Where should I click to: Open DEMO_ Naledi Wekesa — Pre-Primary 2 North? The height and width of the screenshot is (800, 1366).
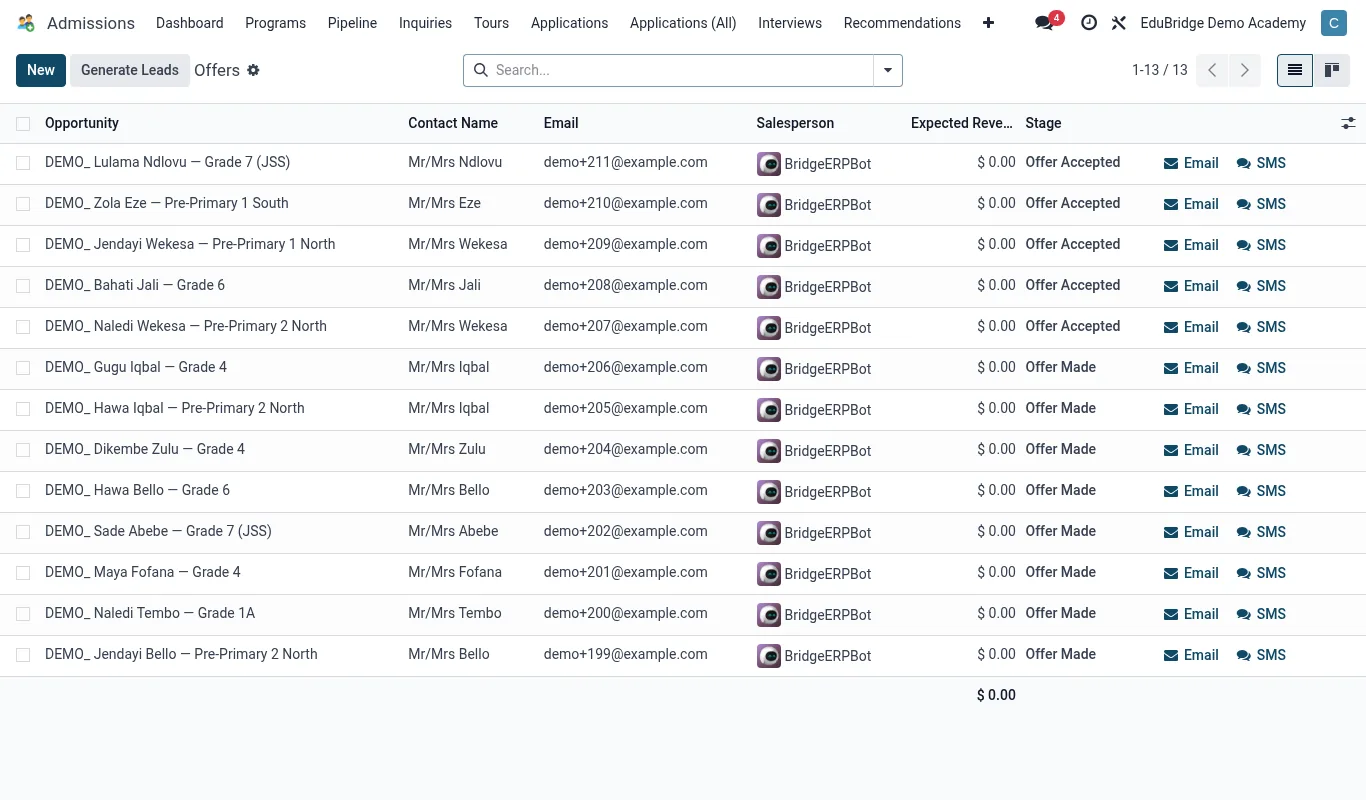(x=186, y=326)
